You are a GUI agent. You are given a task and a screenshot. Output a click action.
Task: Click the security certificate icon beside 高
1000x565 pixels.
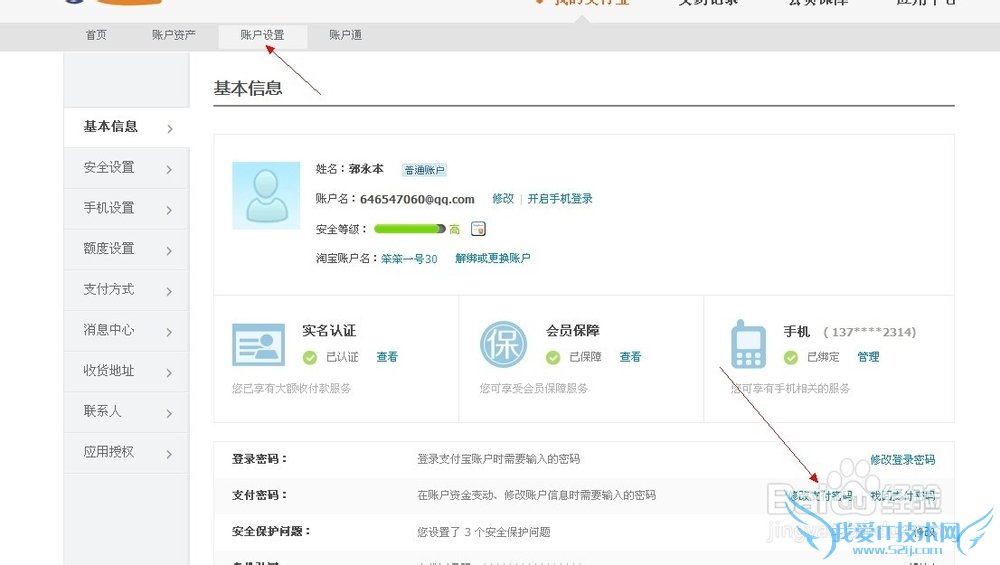click(478, 228)
